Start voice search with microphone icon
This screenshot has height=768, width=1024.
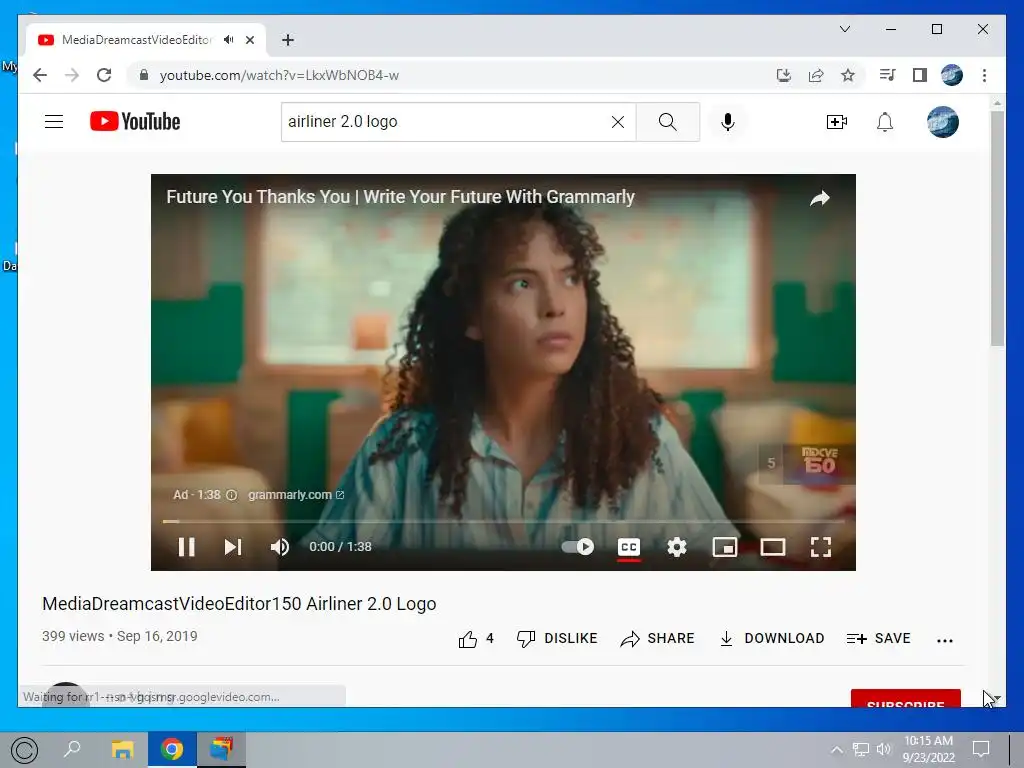pos(728,122)
